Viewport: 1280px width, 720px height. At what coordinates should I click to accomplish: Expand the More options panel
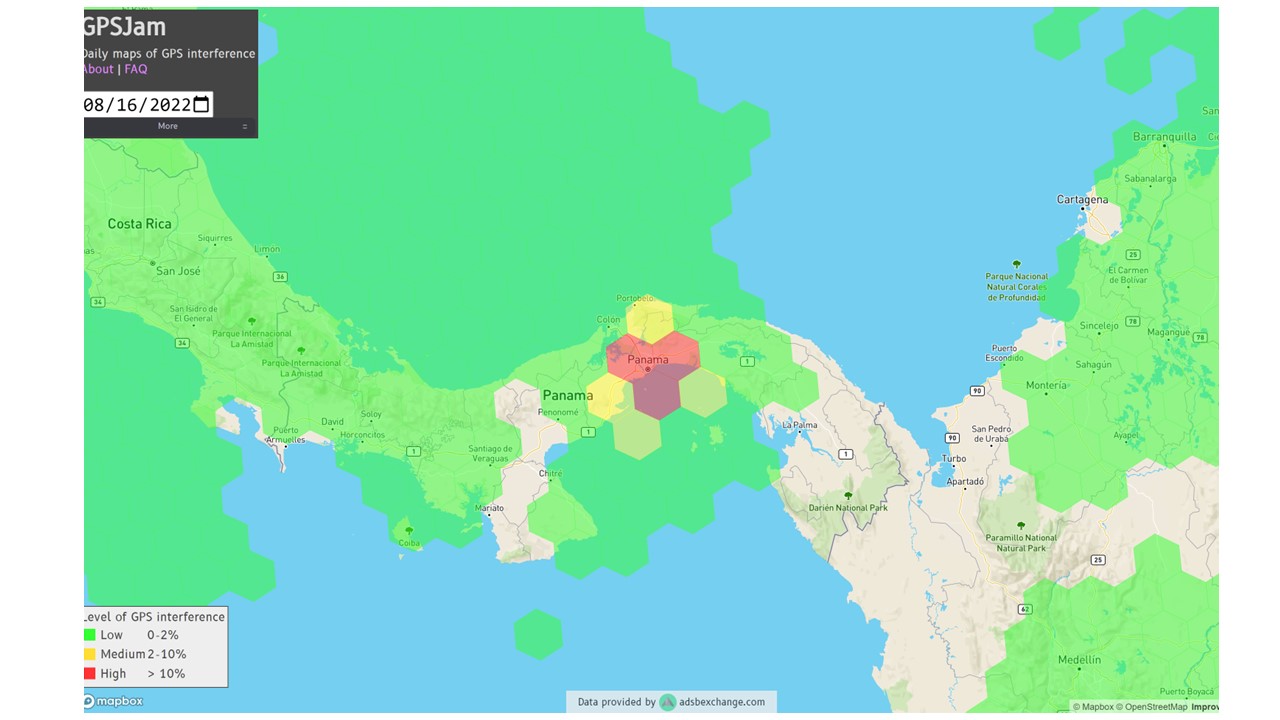pos(168,126)
